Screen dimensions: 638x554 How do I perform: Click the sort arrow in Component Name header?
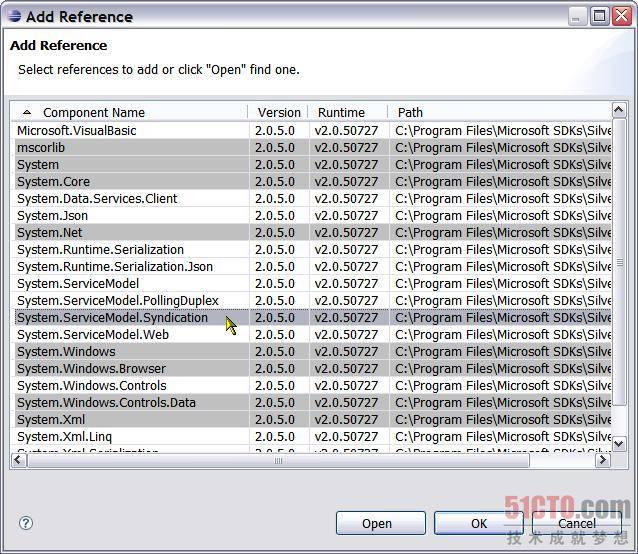[x=27, y=112]
